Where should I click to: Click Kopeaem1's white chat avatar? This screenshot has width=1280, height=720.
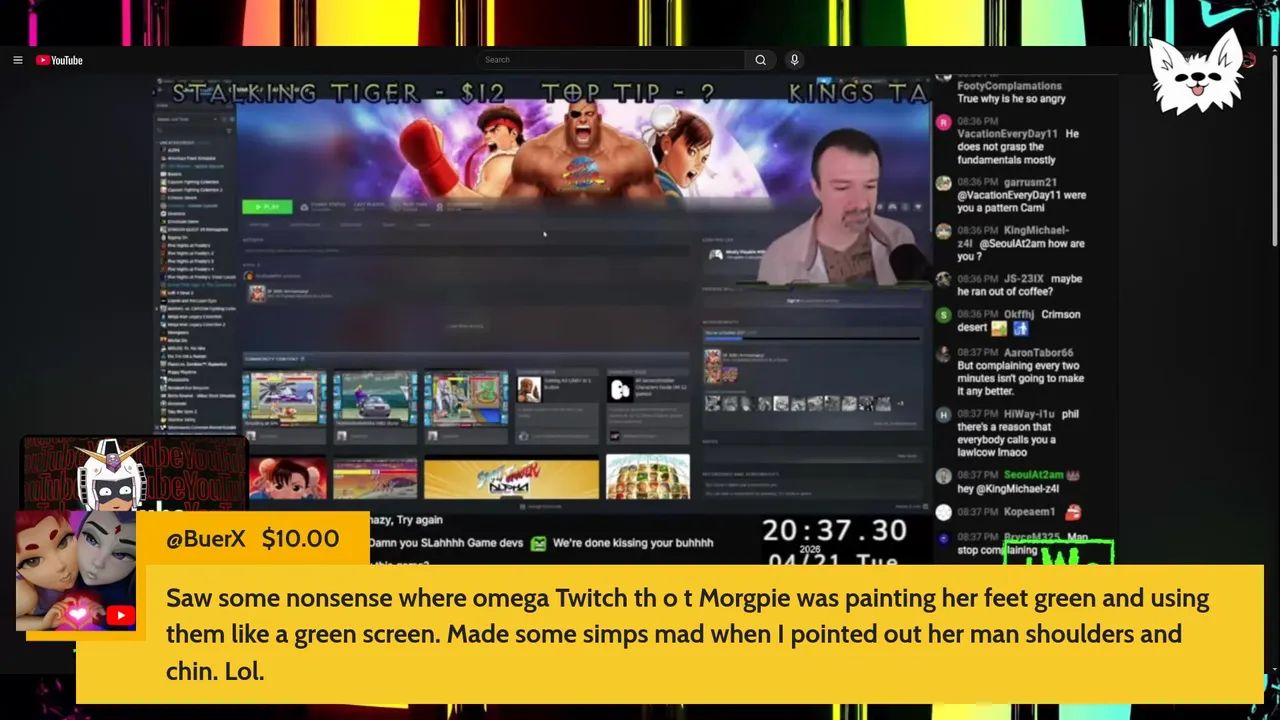click(944, 512)
